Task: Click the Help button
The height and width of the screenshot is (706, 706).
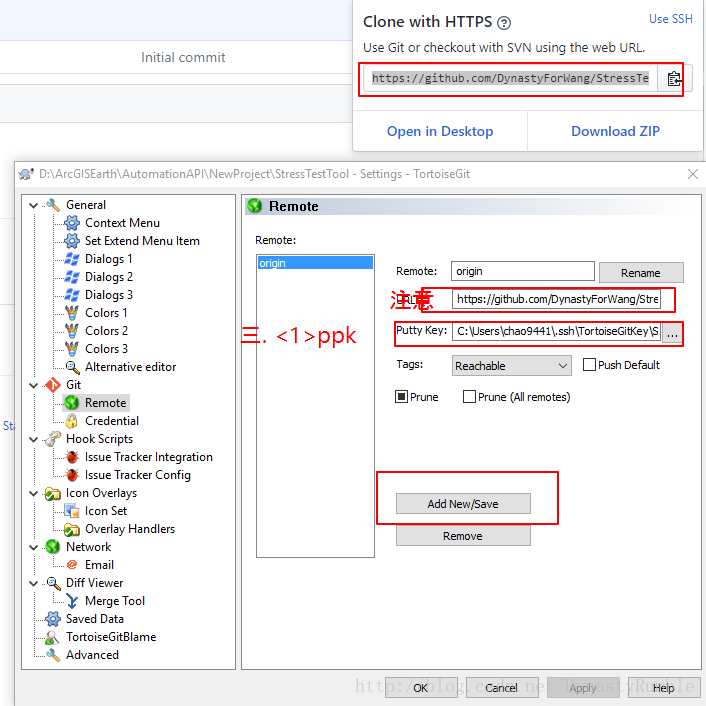Action: [x=664, y=688]
